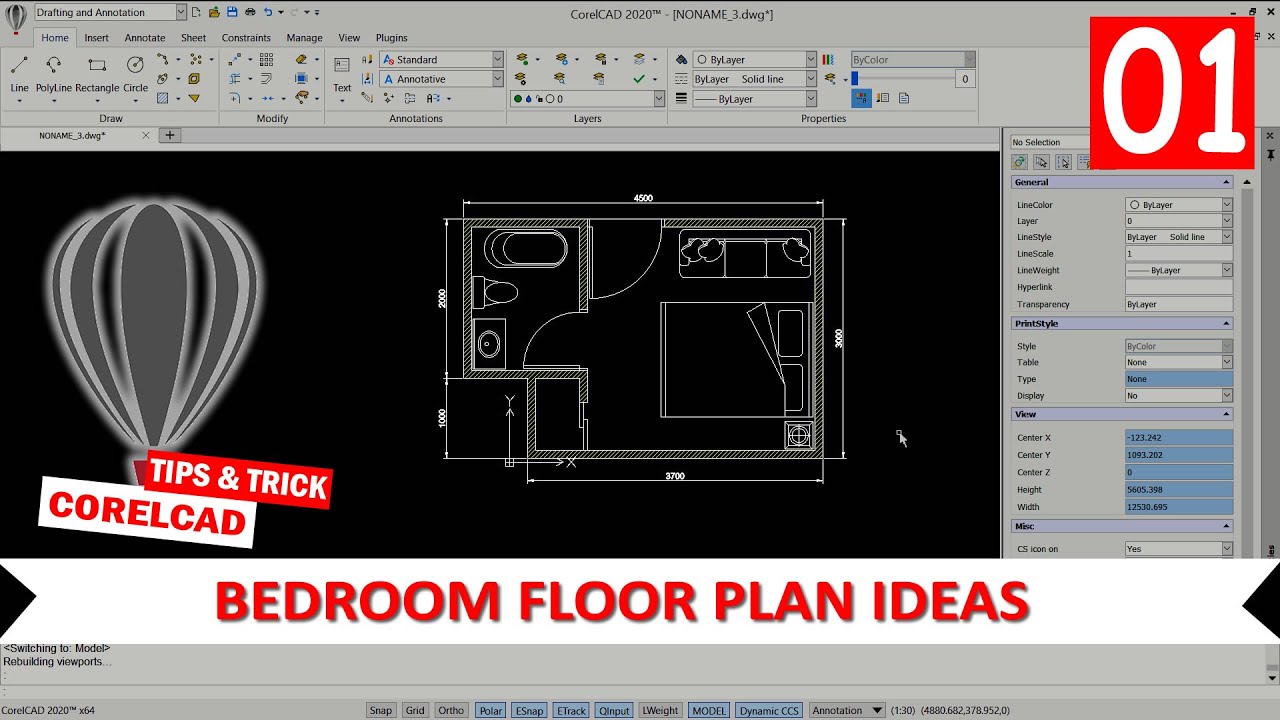This screenshot has height=720, width=1280.
Task: Pin the Properties palette with pushpin
Action: click(1271, 155)
